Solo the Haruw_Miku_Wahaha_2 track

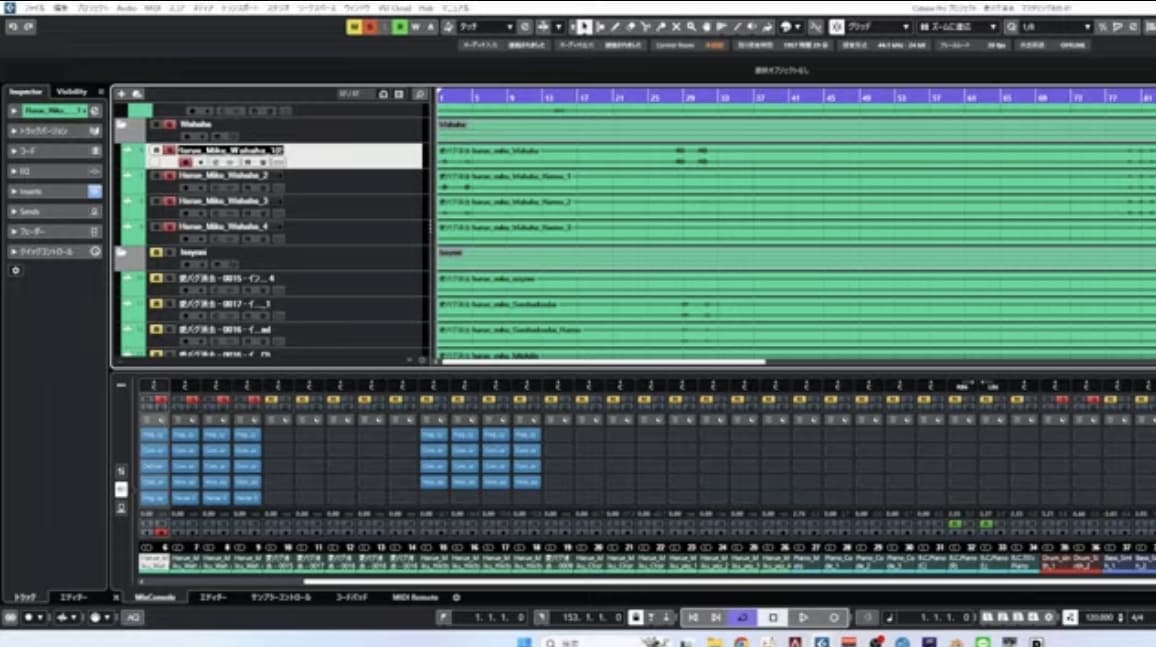click(x=170, y=176)
